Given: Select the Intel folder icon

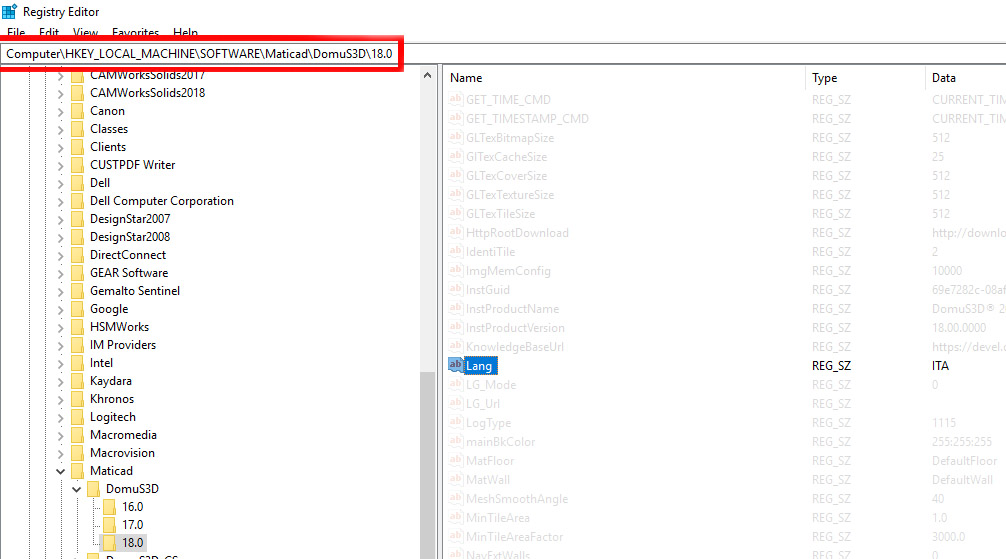Looking at the screenshot, I should (x=78, y=363).
